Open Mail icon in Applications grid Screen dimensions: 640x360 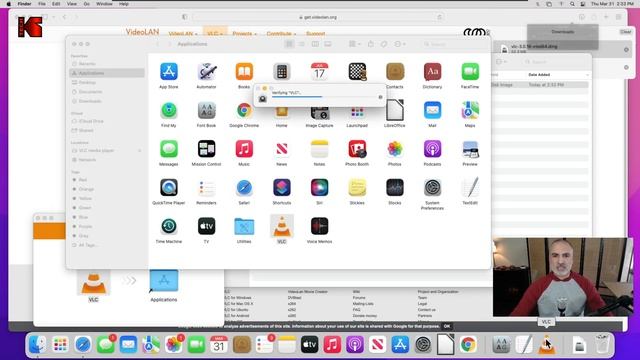tap(432, 110)
